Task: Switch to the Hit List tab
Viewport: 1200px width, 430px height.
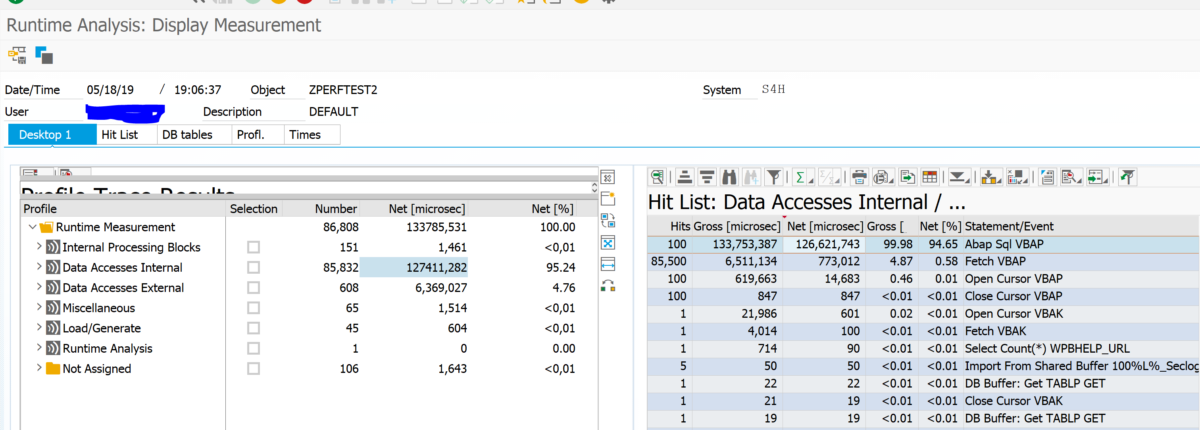Action: coord(119,134)
